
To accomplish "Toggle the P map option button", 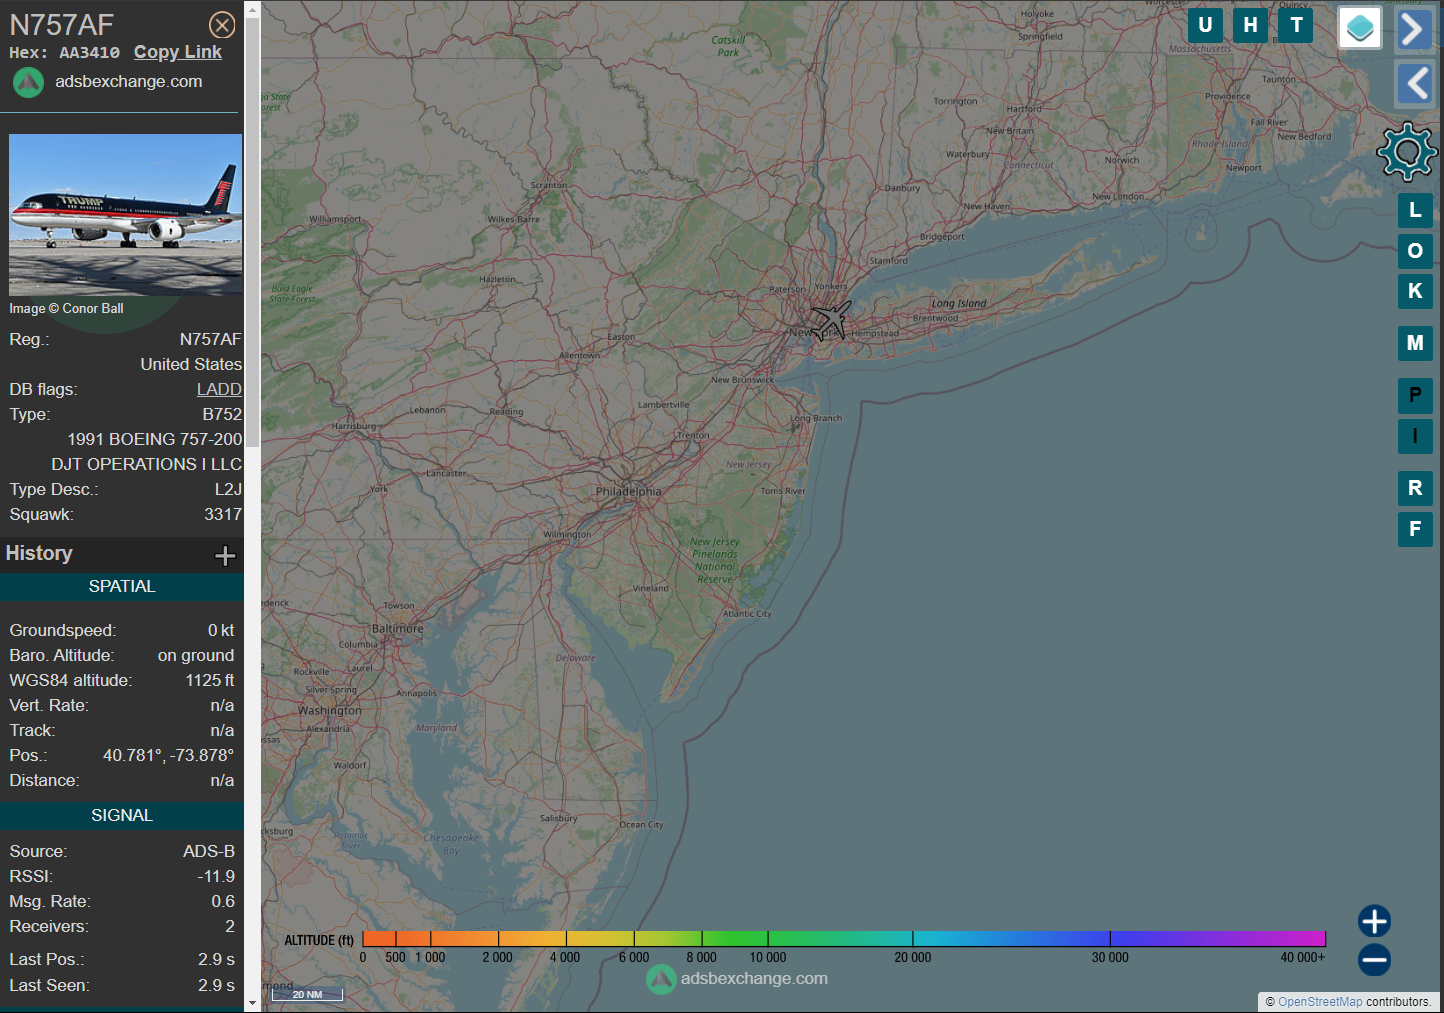I will (1415, 395).
